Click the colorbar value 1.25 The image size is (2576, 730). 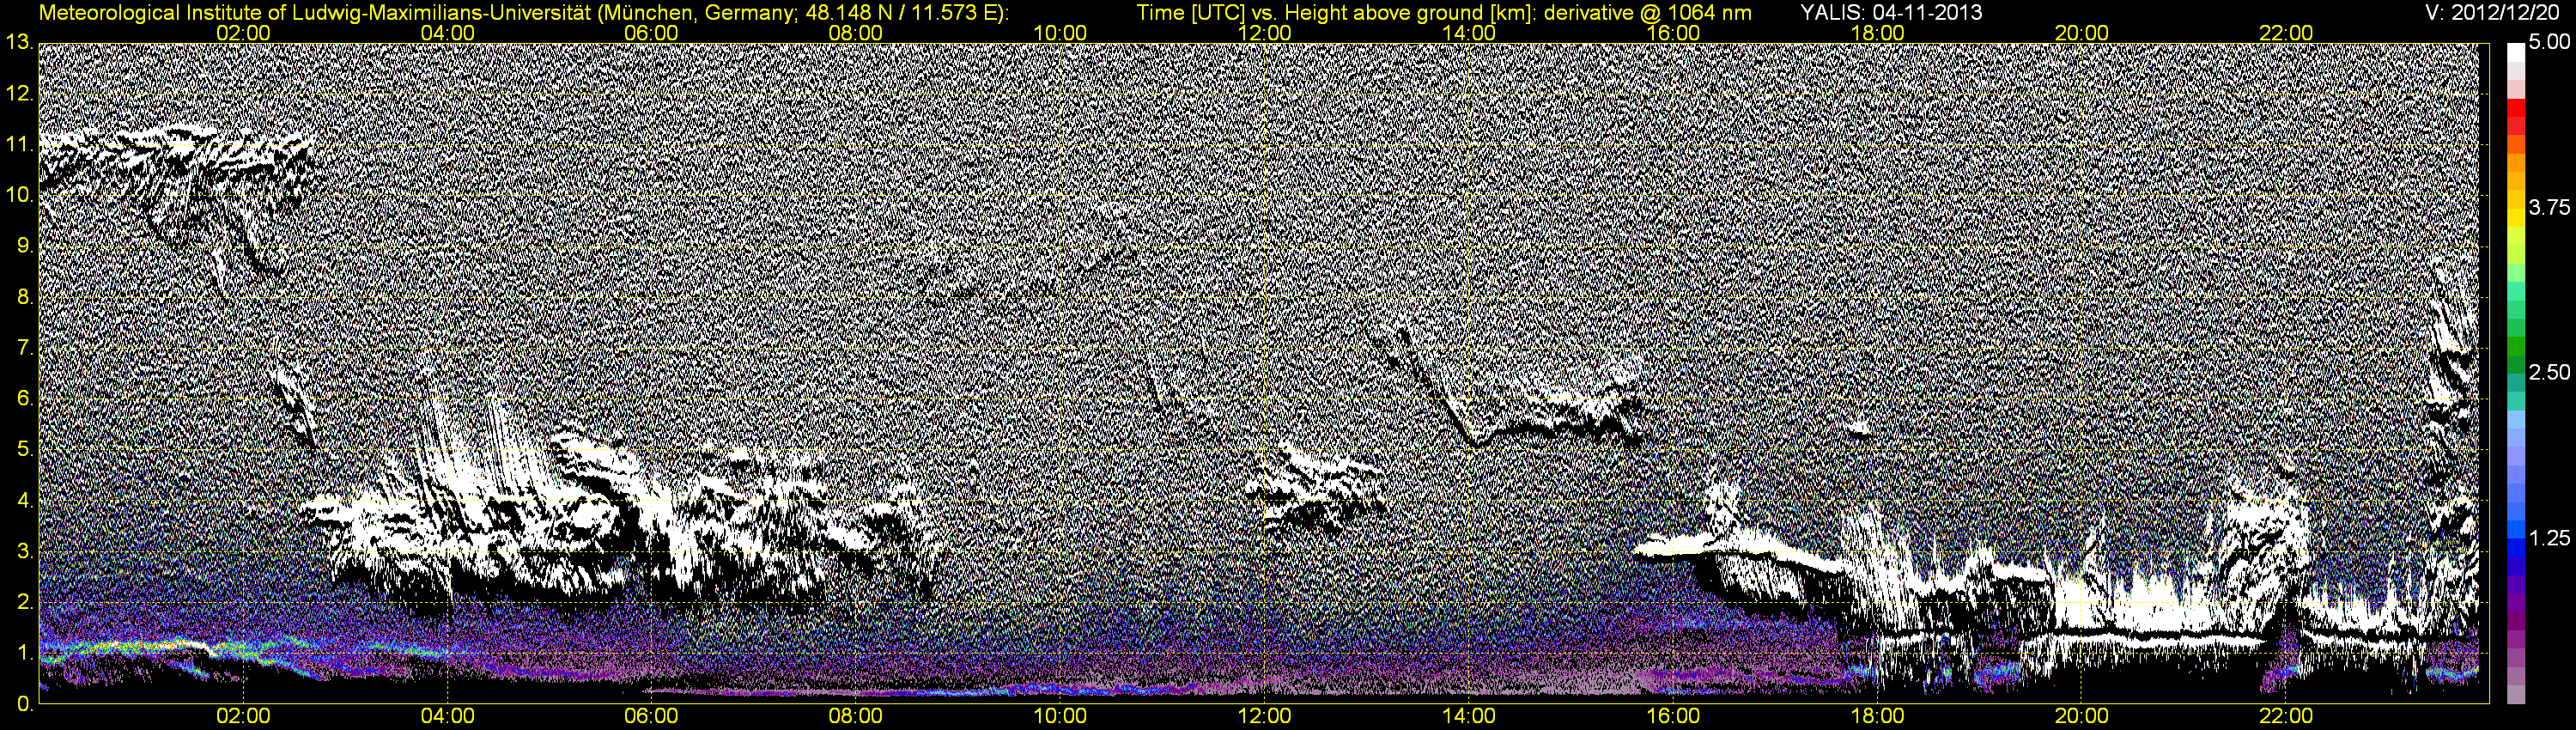(x=2549, y=538)
